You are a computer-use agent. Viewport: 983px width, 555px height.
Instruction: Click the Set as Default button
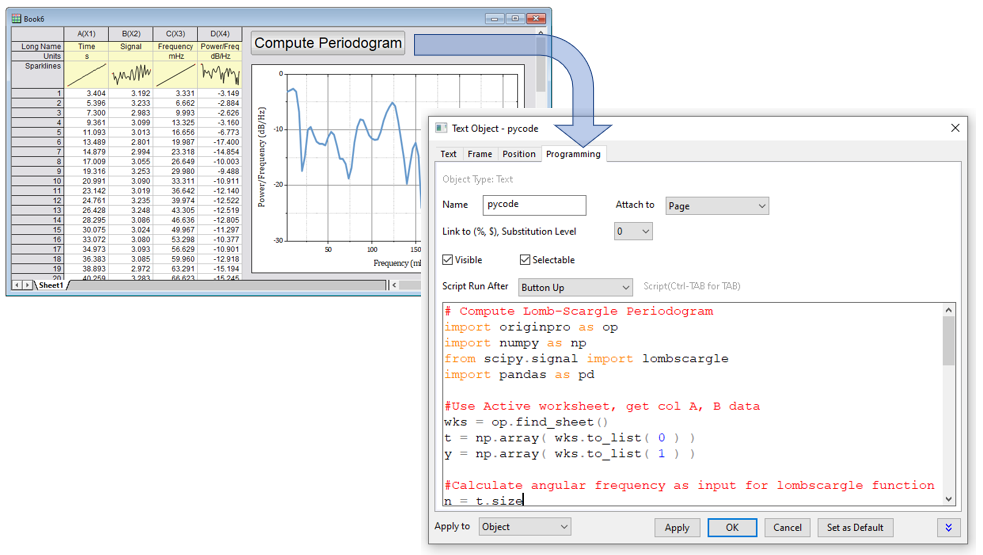[855, 527]
